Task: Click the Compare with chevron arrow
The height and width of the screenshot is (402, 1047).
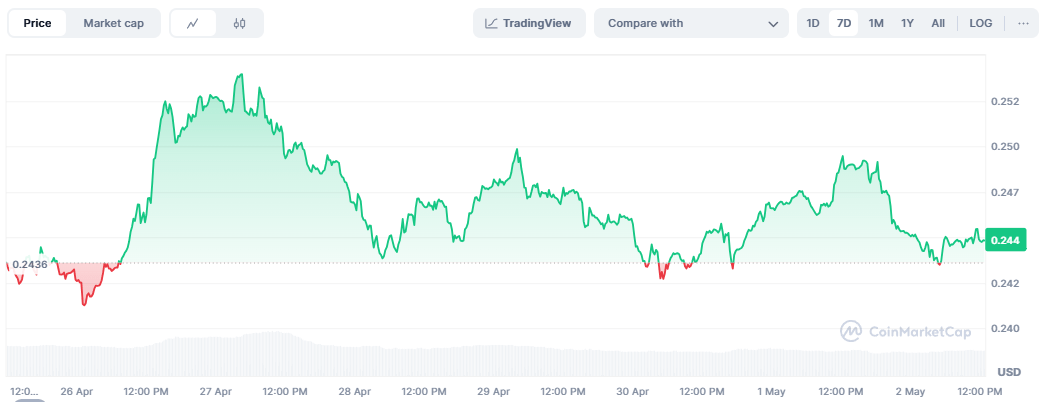Action: tap(773, 23)
